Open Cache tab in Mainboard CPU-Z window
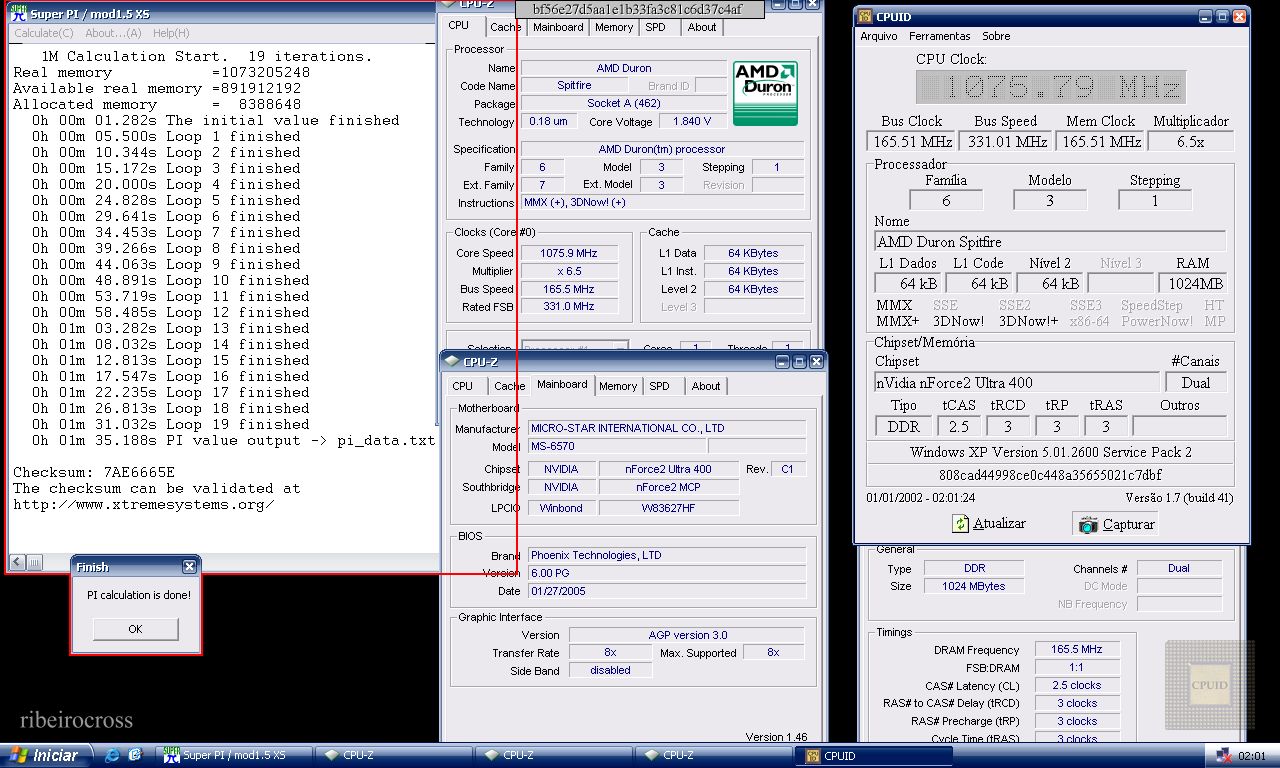 [x=509, y=386]
